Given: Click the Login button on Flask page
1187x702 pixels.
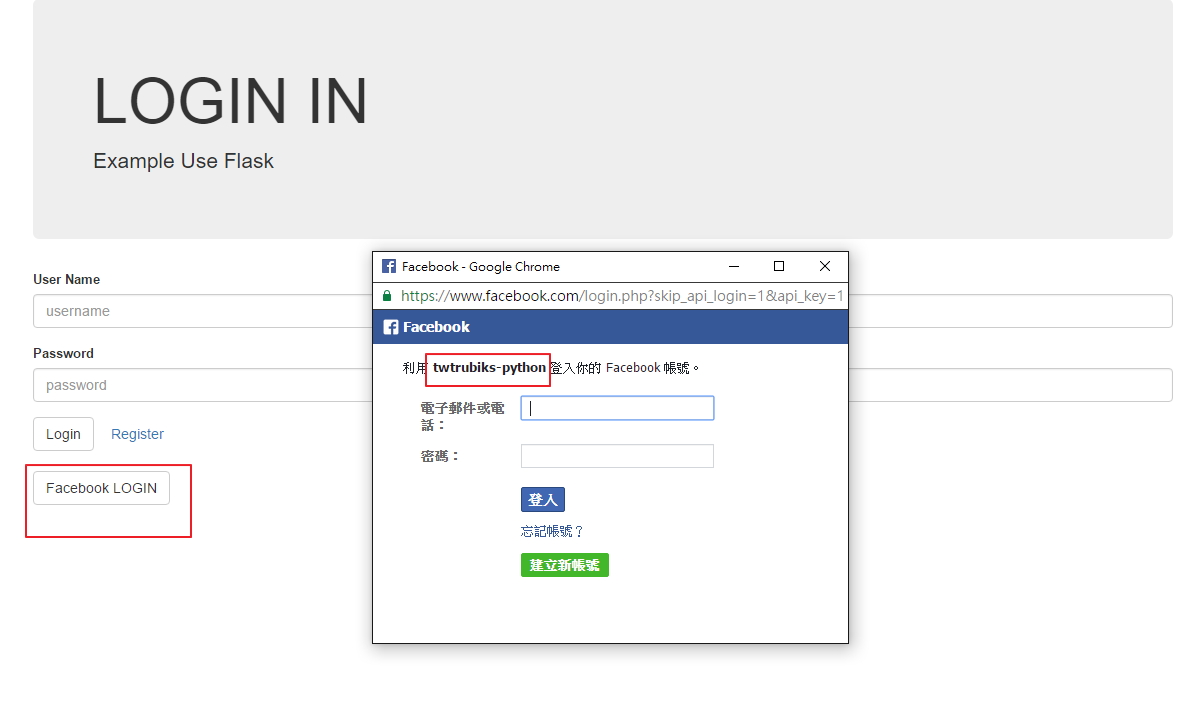Looking at the screenshot, I should tap(64, 434).
